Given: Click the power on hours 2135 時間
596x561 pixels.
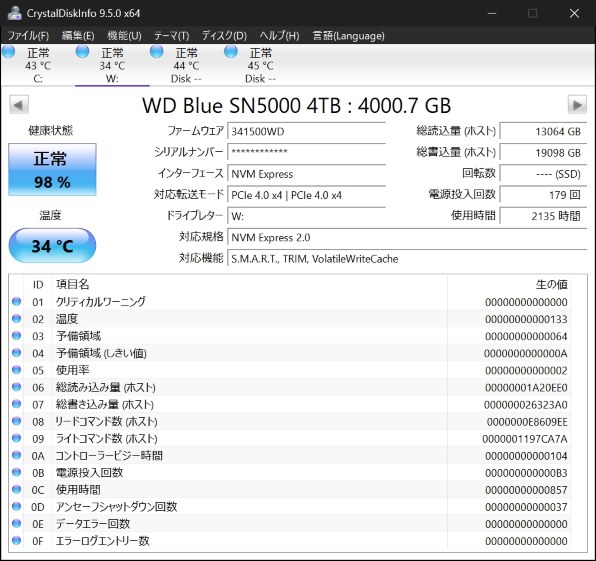Looking at the screenshot, I should [543, 216].
